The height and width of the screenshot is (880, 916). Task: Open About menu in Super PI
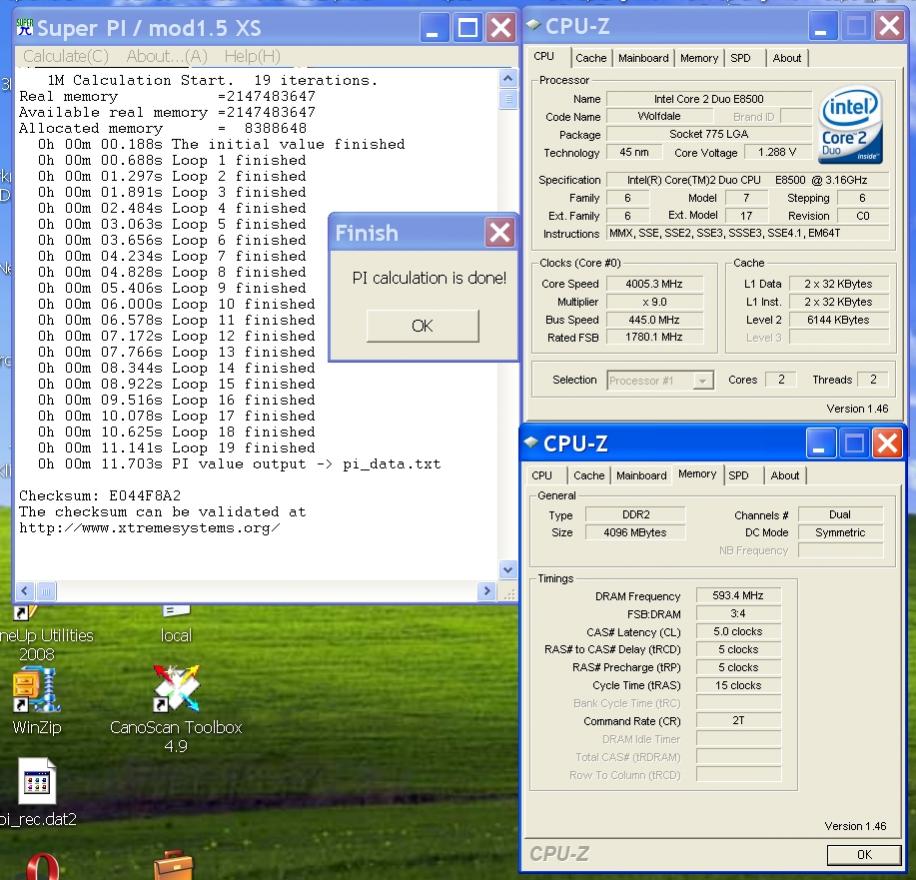pos(167,56)
